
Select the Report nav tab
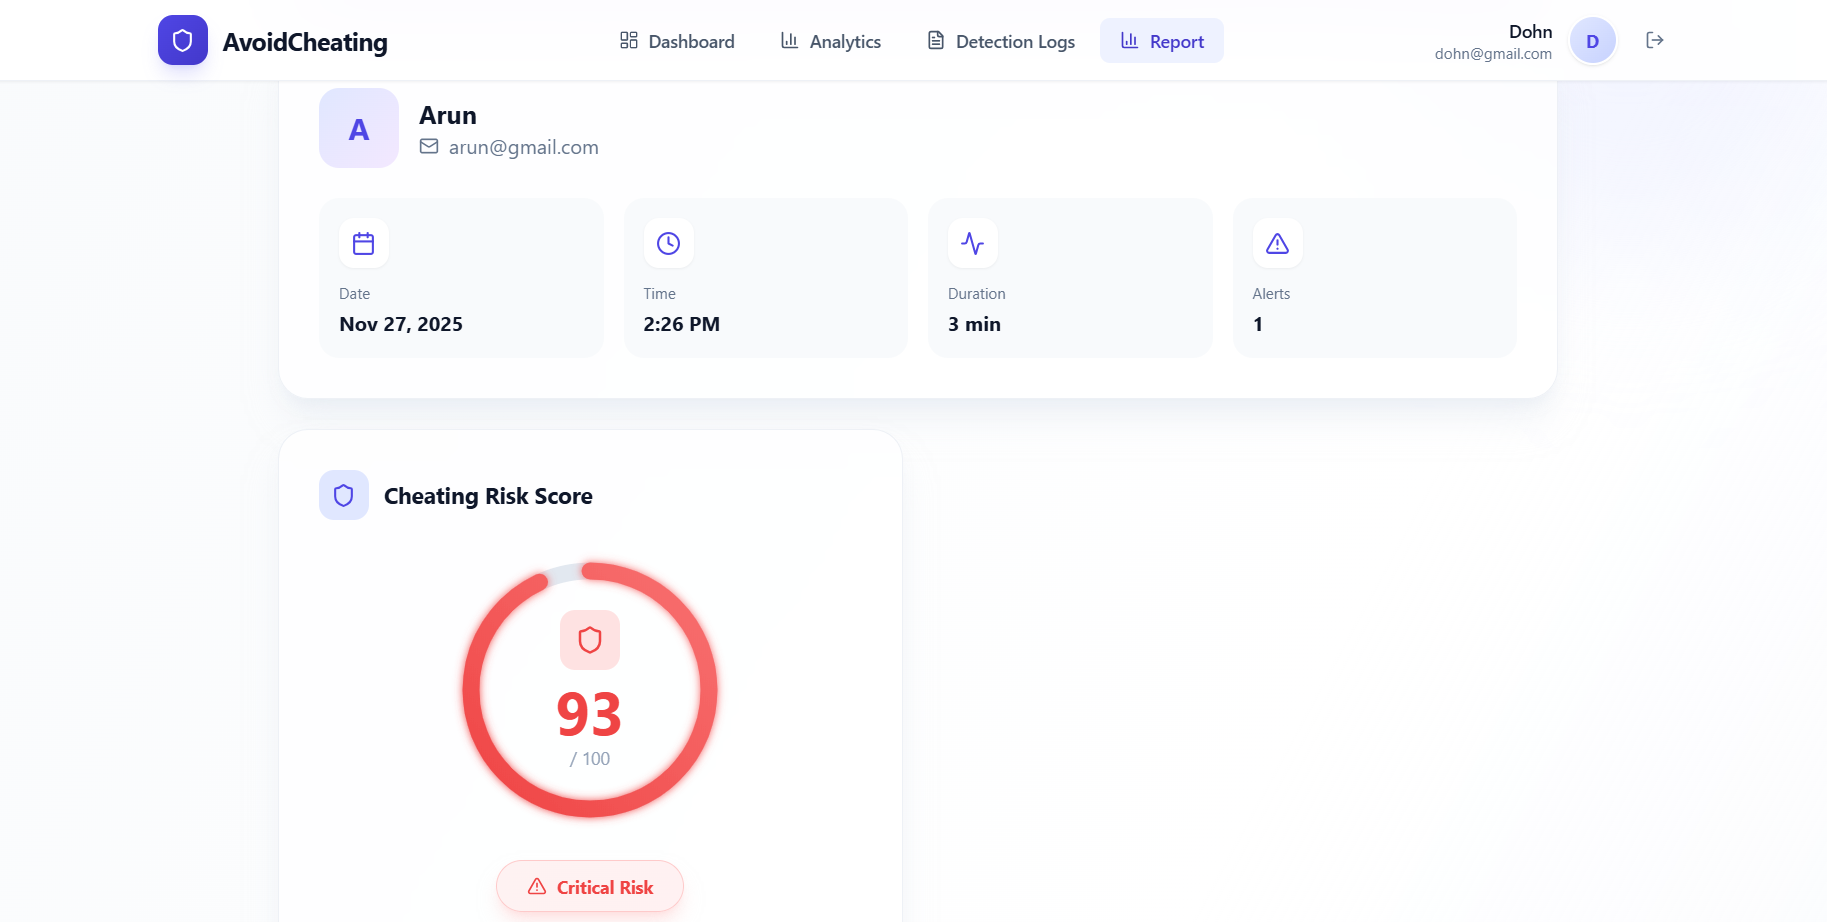[1162, 41]
